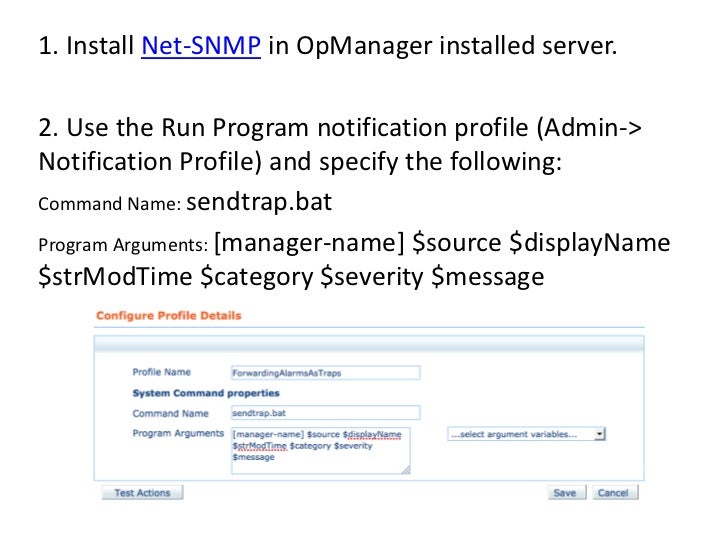Cancel the profile configuration

[615, 493]
